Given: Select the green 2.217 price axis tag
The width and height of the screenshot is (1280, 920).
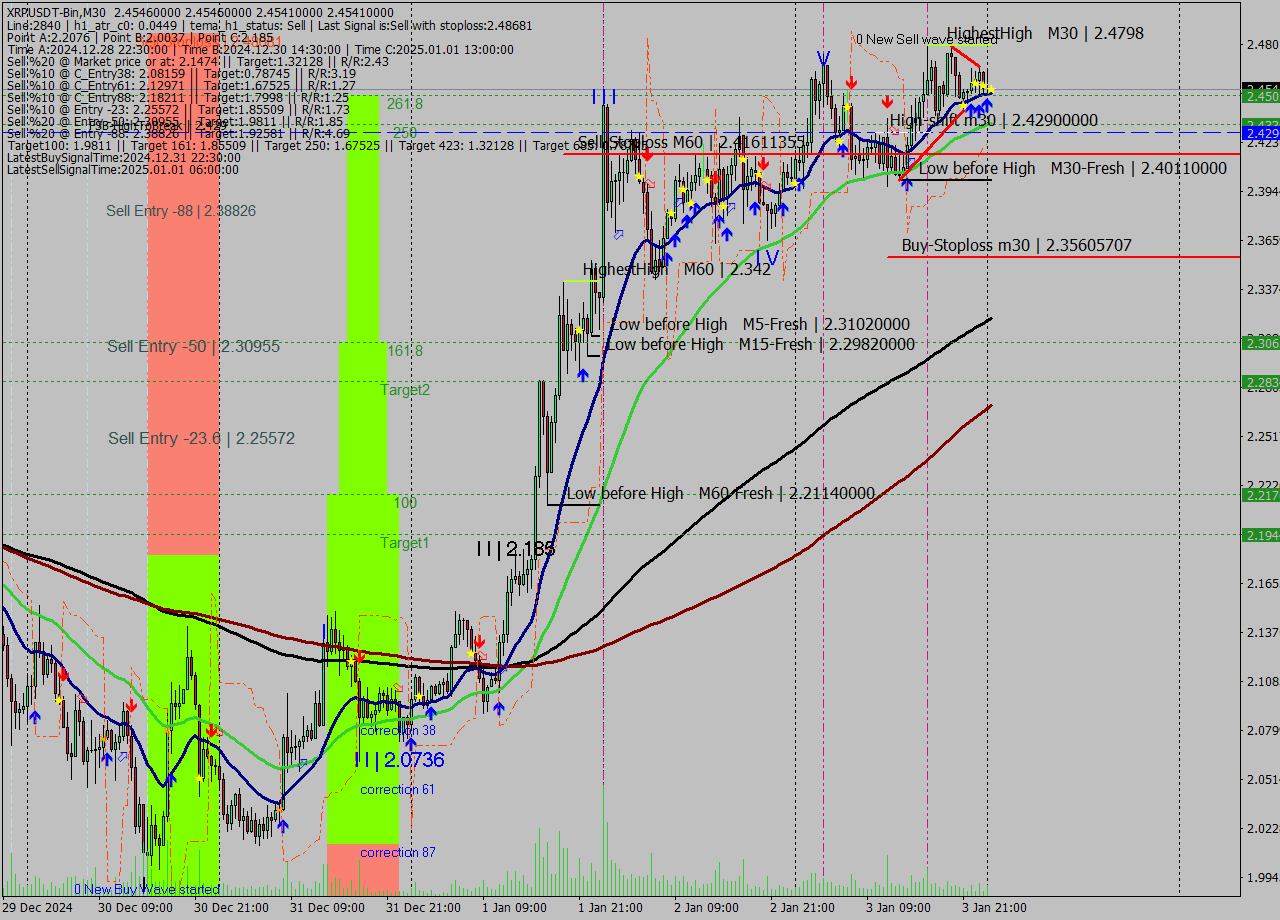Looking at the screenshot, I should pyautogui.click(x=1260, y=495).
